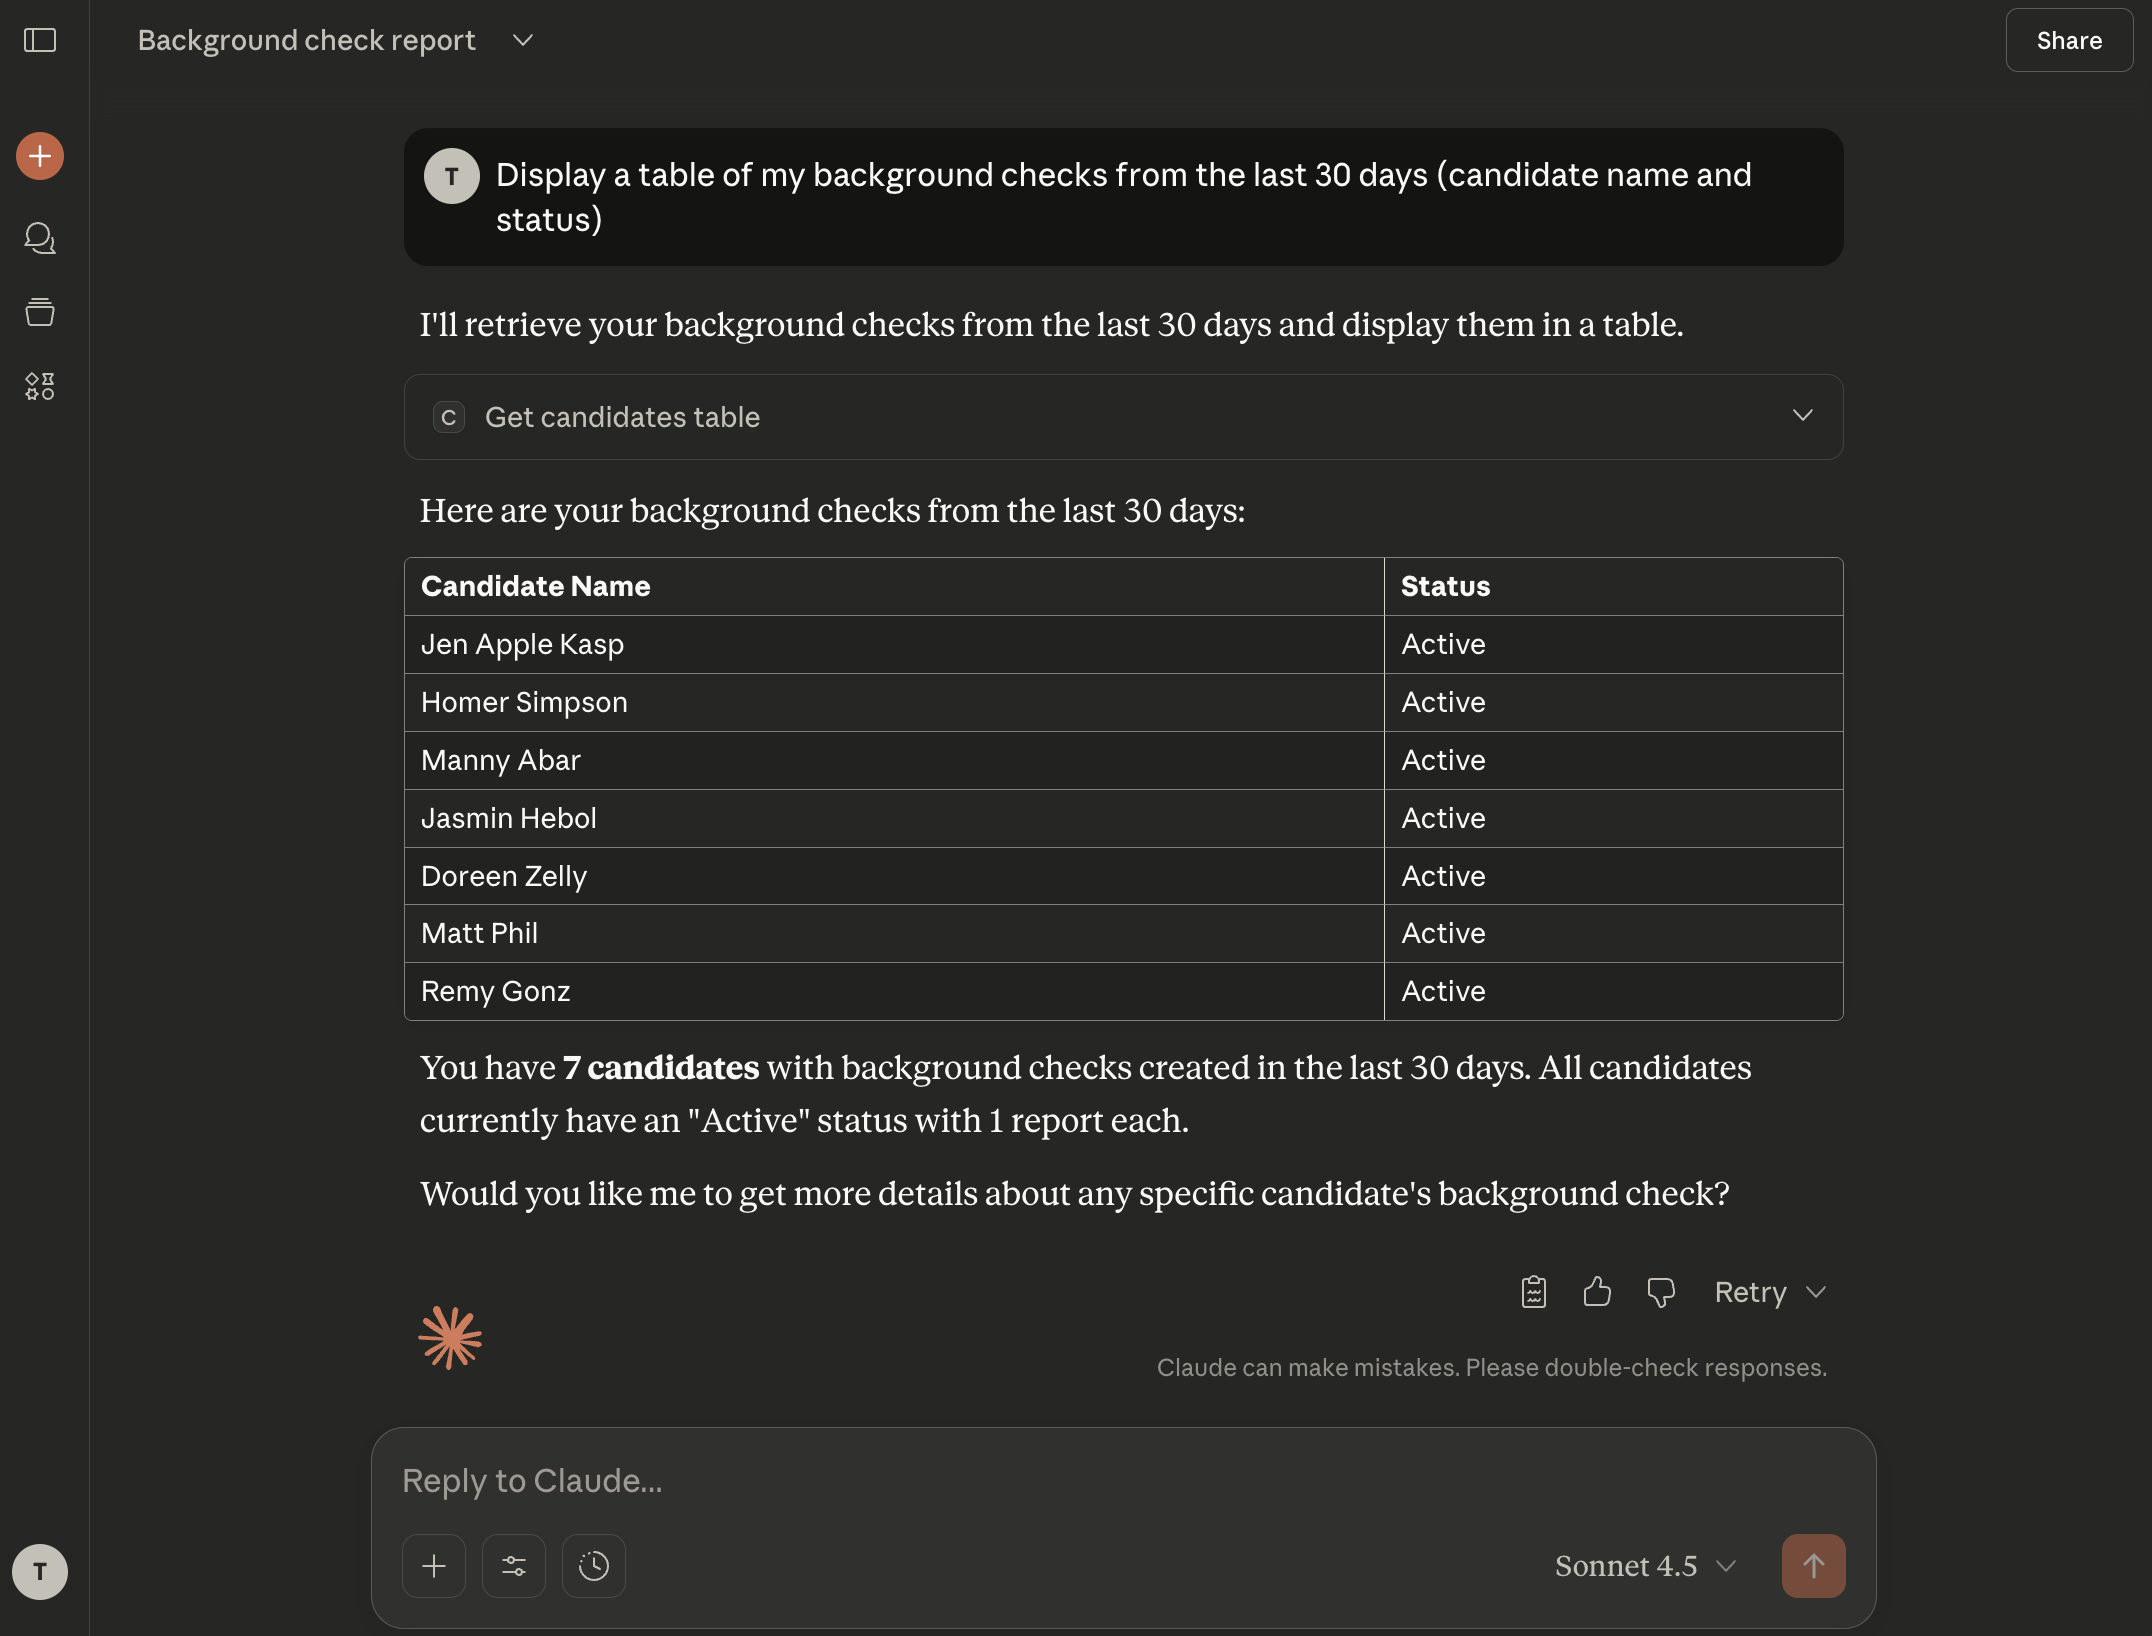The width and height of the screenshot is (2152, 1636).
Task: Open the user profile avatar menu
Action: [x=40, y=1572]
